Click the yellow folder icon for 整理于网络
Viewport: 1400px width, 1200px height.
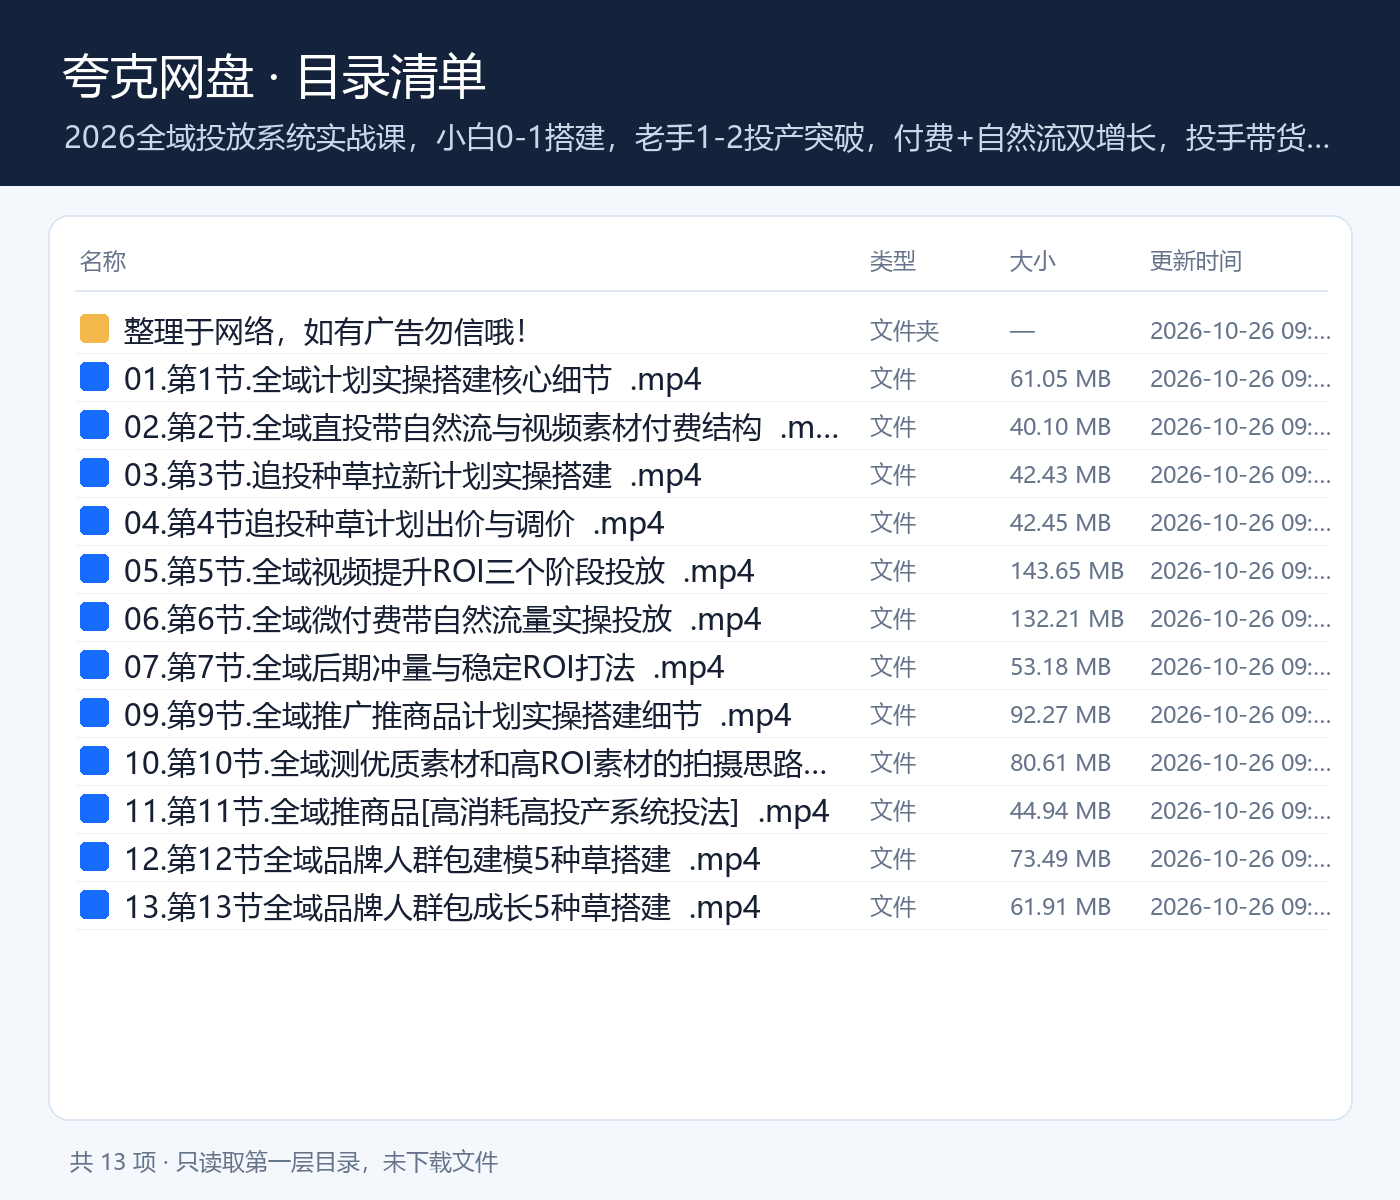[94, 329]
